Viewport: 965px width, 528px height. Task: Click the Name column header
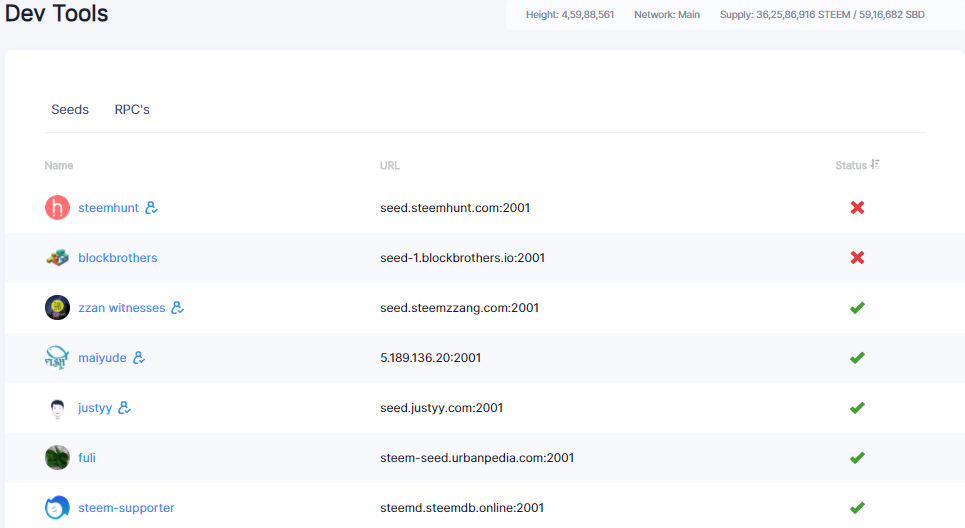point(59,166)
